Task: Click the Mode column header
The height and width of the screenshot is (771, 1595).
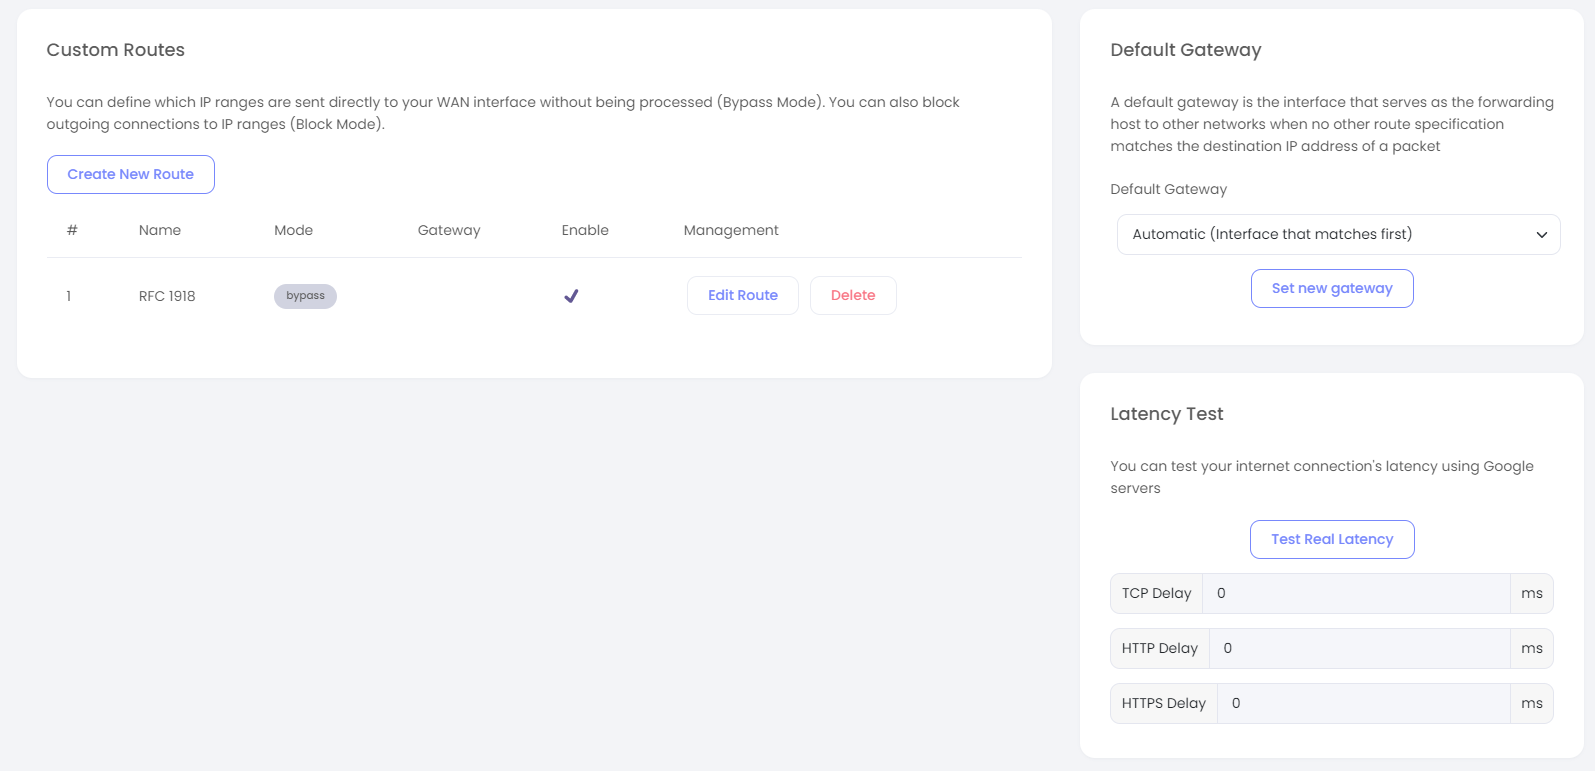Action: [293, 230]
